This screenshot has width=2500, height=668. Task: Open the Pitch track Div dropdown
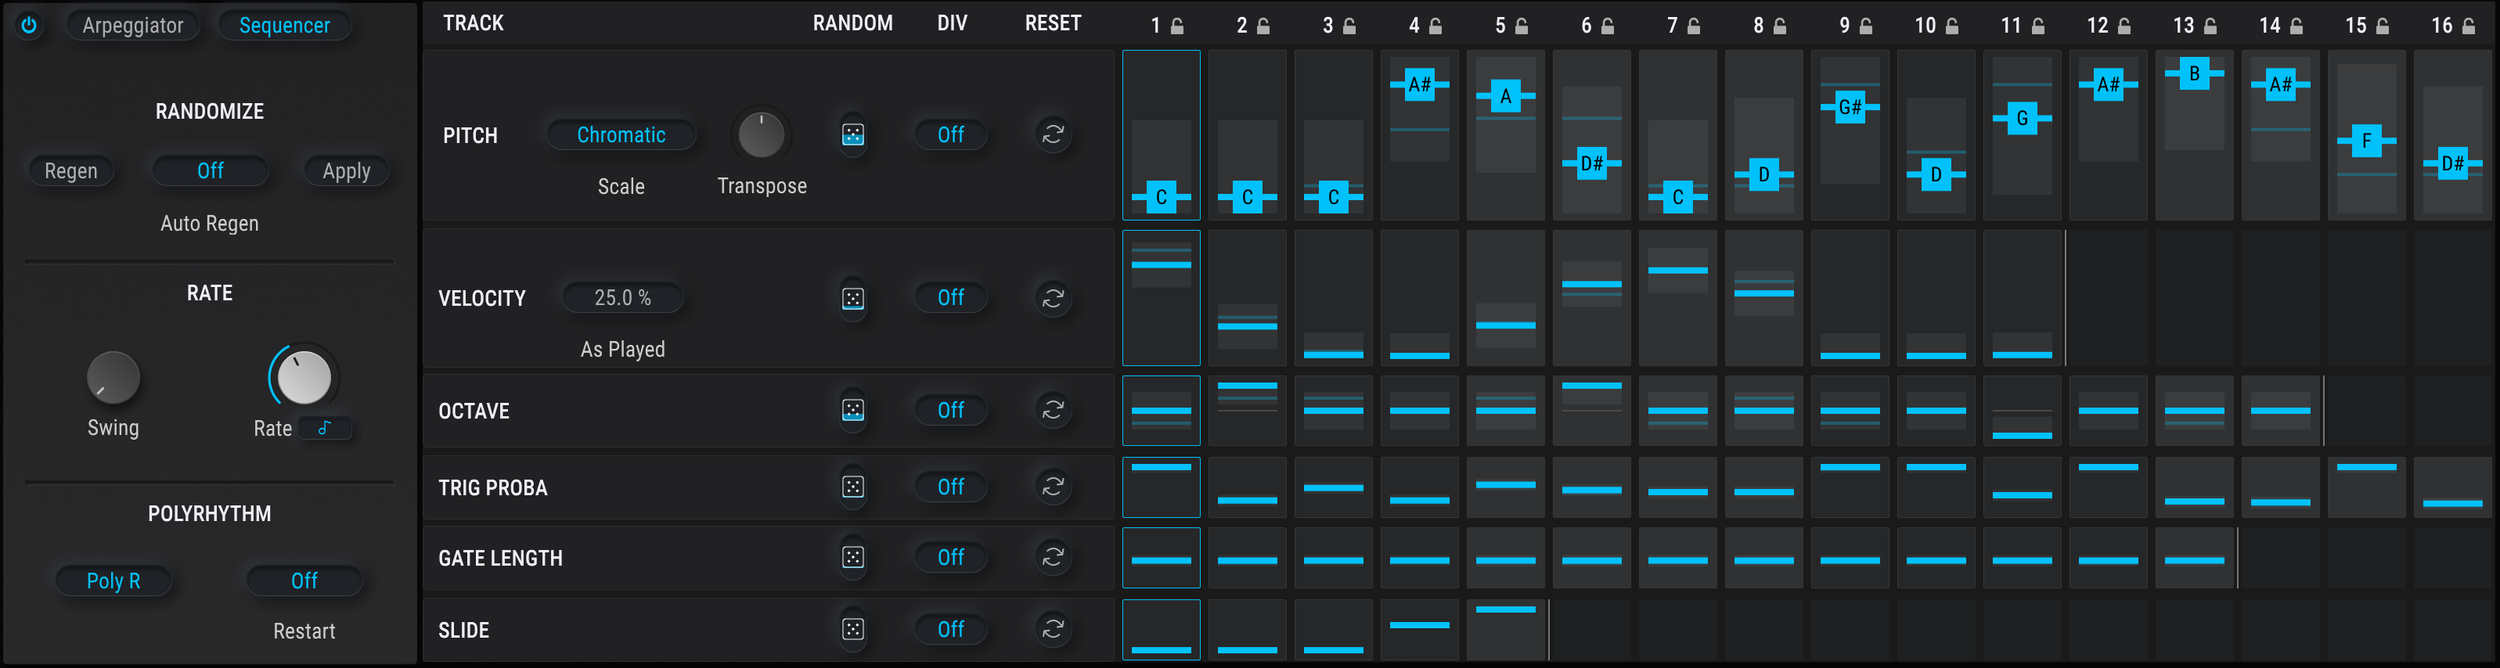(x=951, y=134)
